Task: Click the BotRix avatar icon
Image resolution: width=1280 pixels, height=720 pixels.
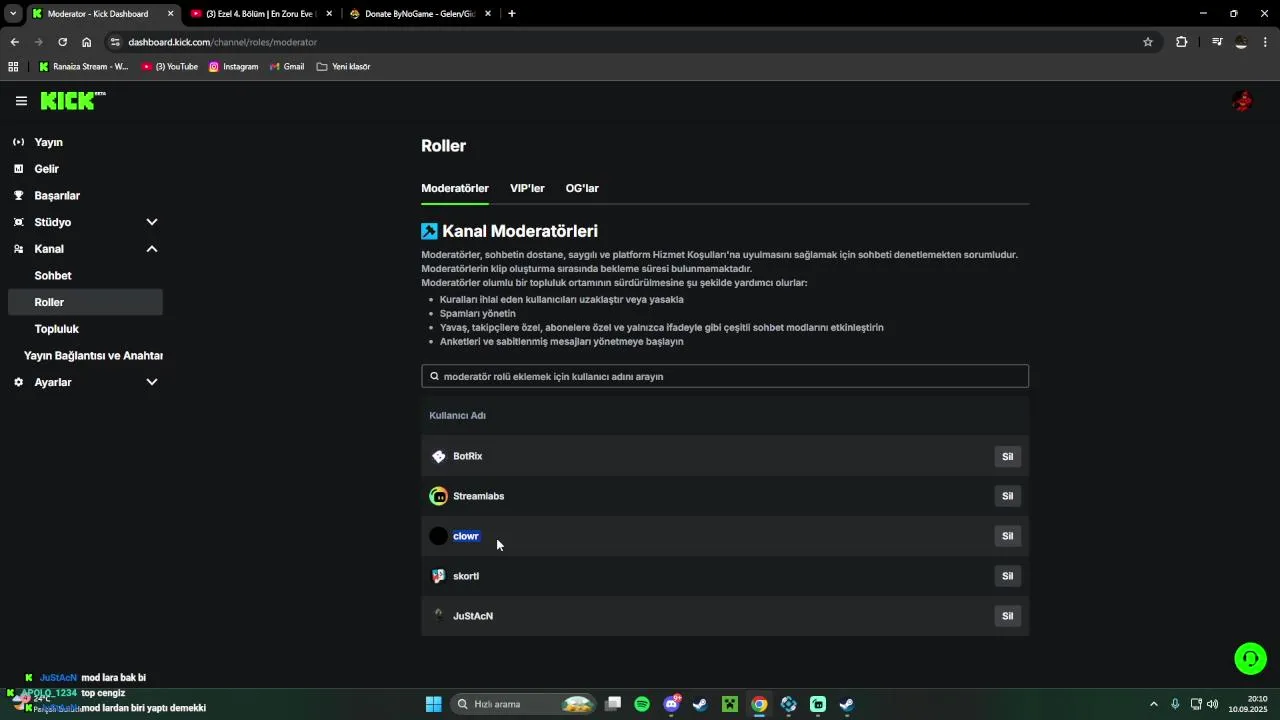Action: pyautogui.click(x=438, y=456)
